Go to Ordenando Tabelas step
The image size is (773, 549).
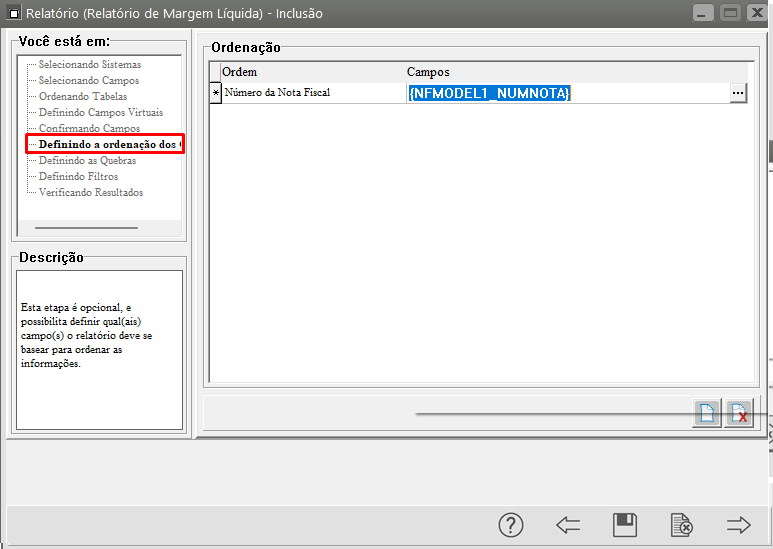coord(82,97)
